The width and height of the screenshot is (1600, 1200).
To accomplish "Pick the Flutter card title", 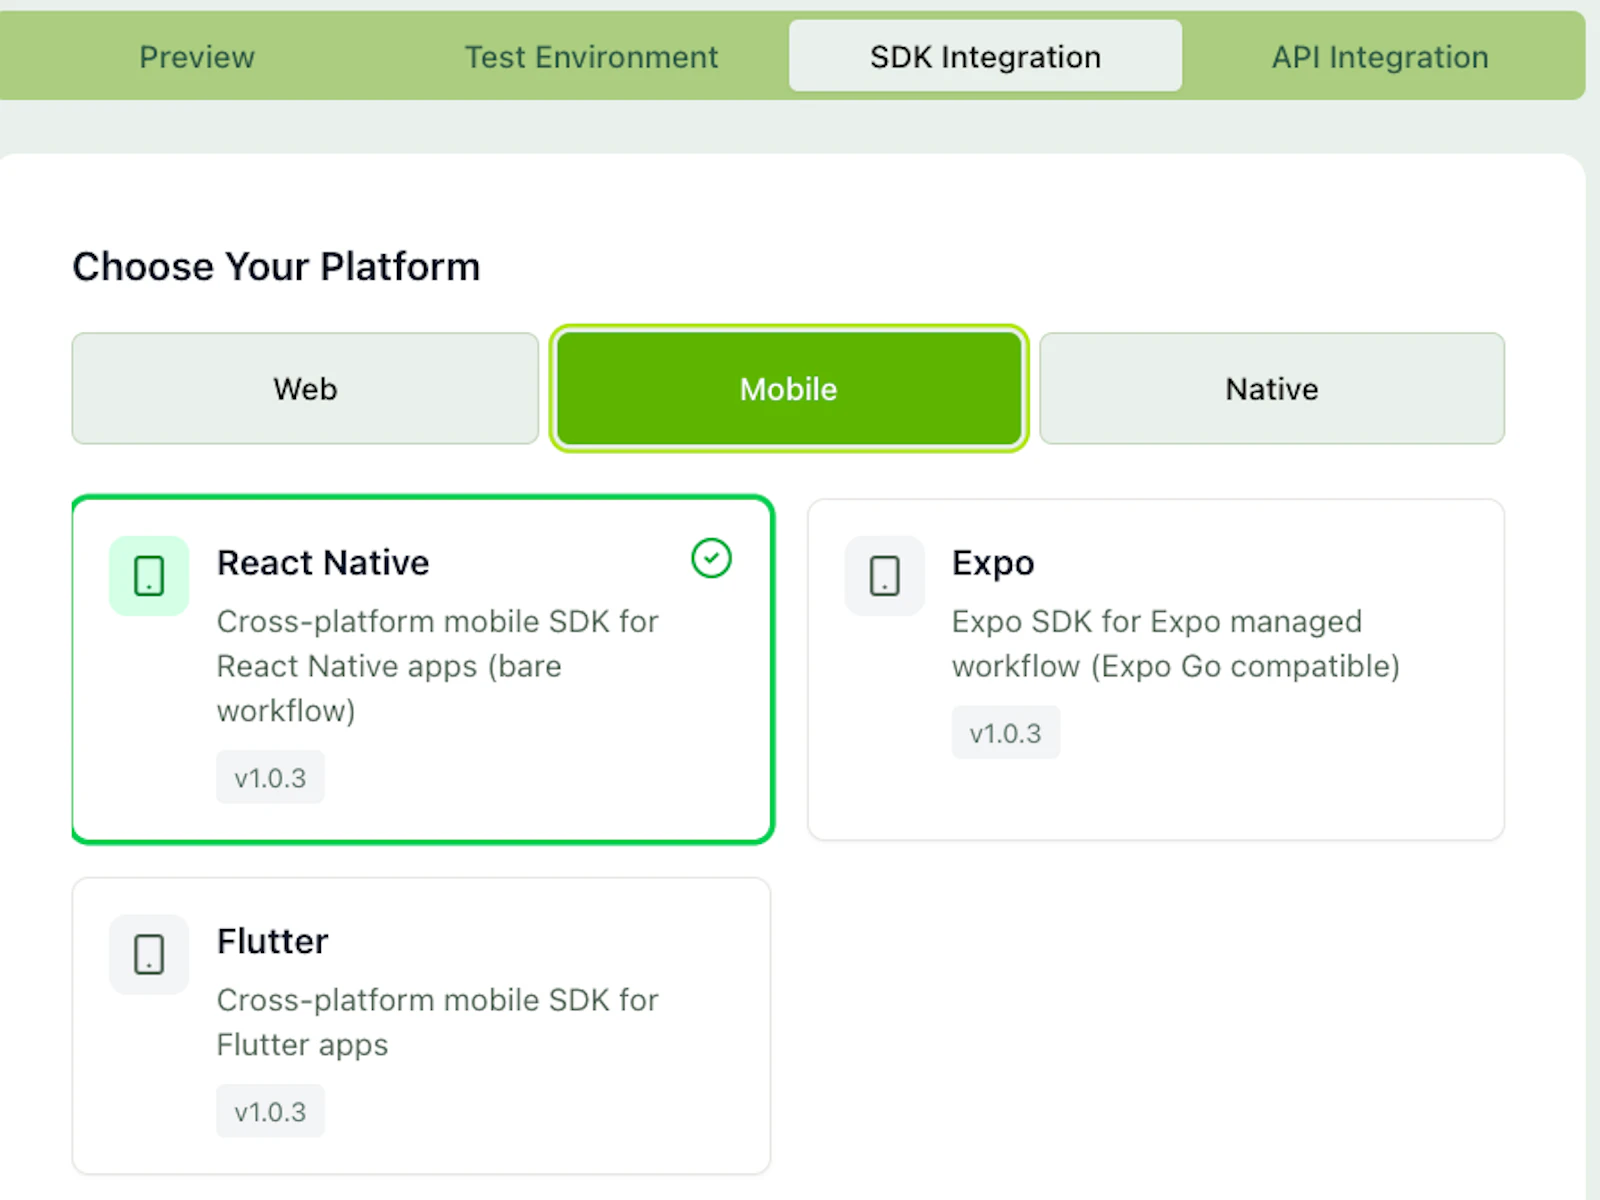I will 272,941.
